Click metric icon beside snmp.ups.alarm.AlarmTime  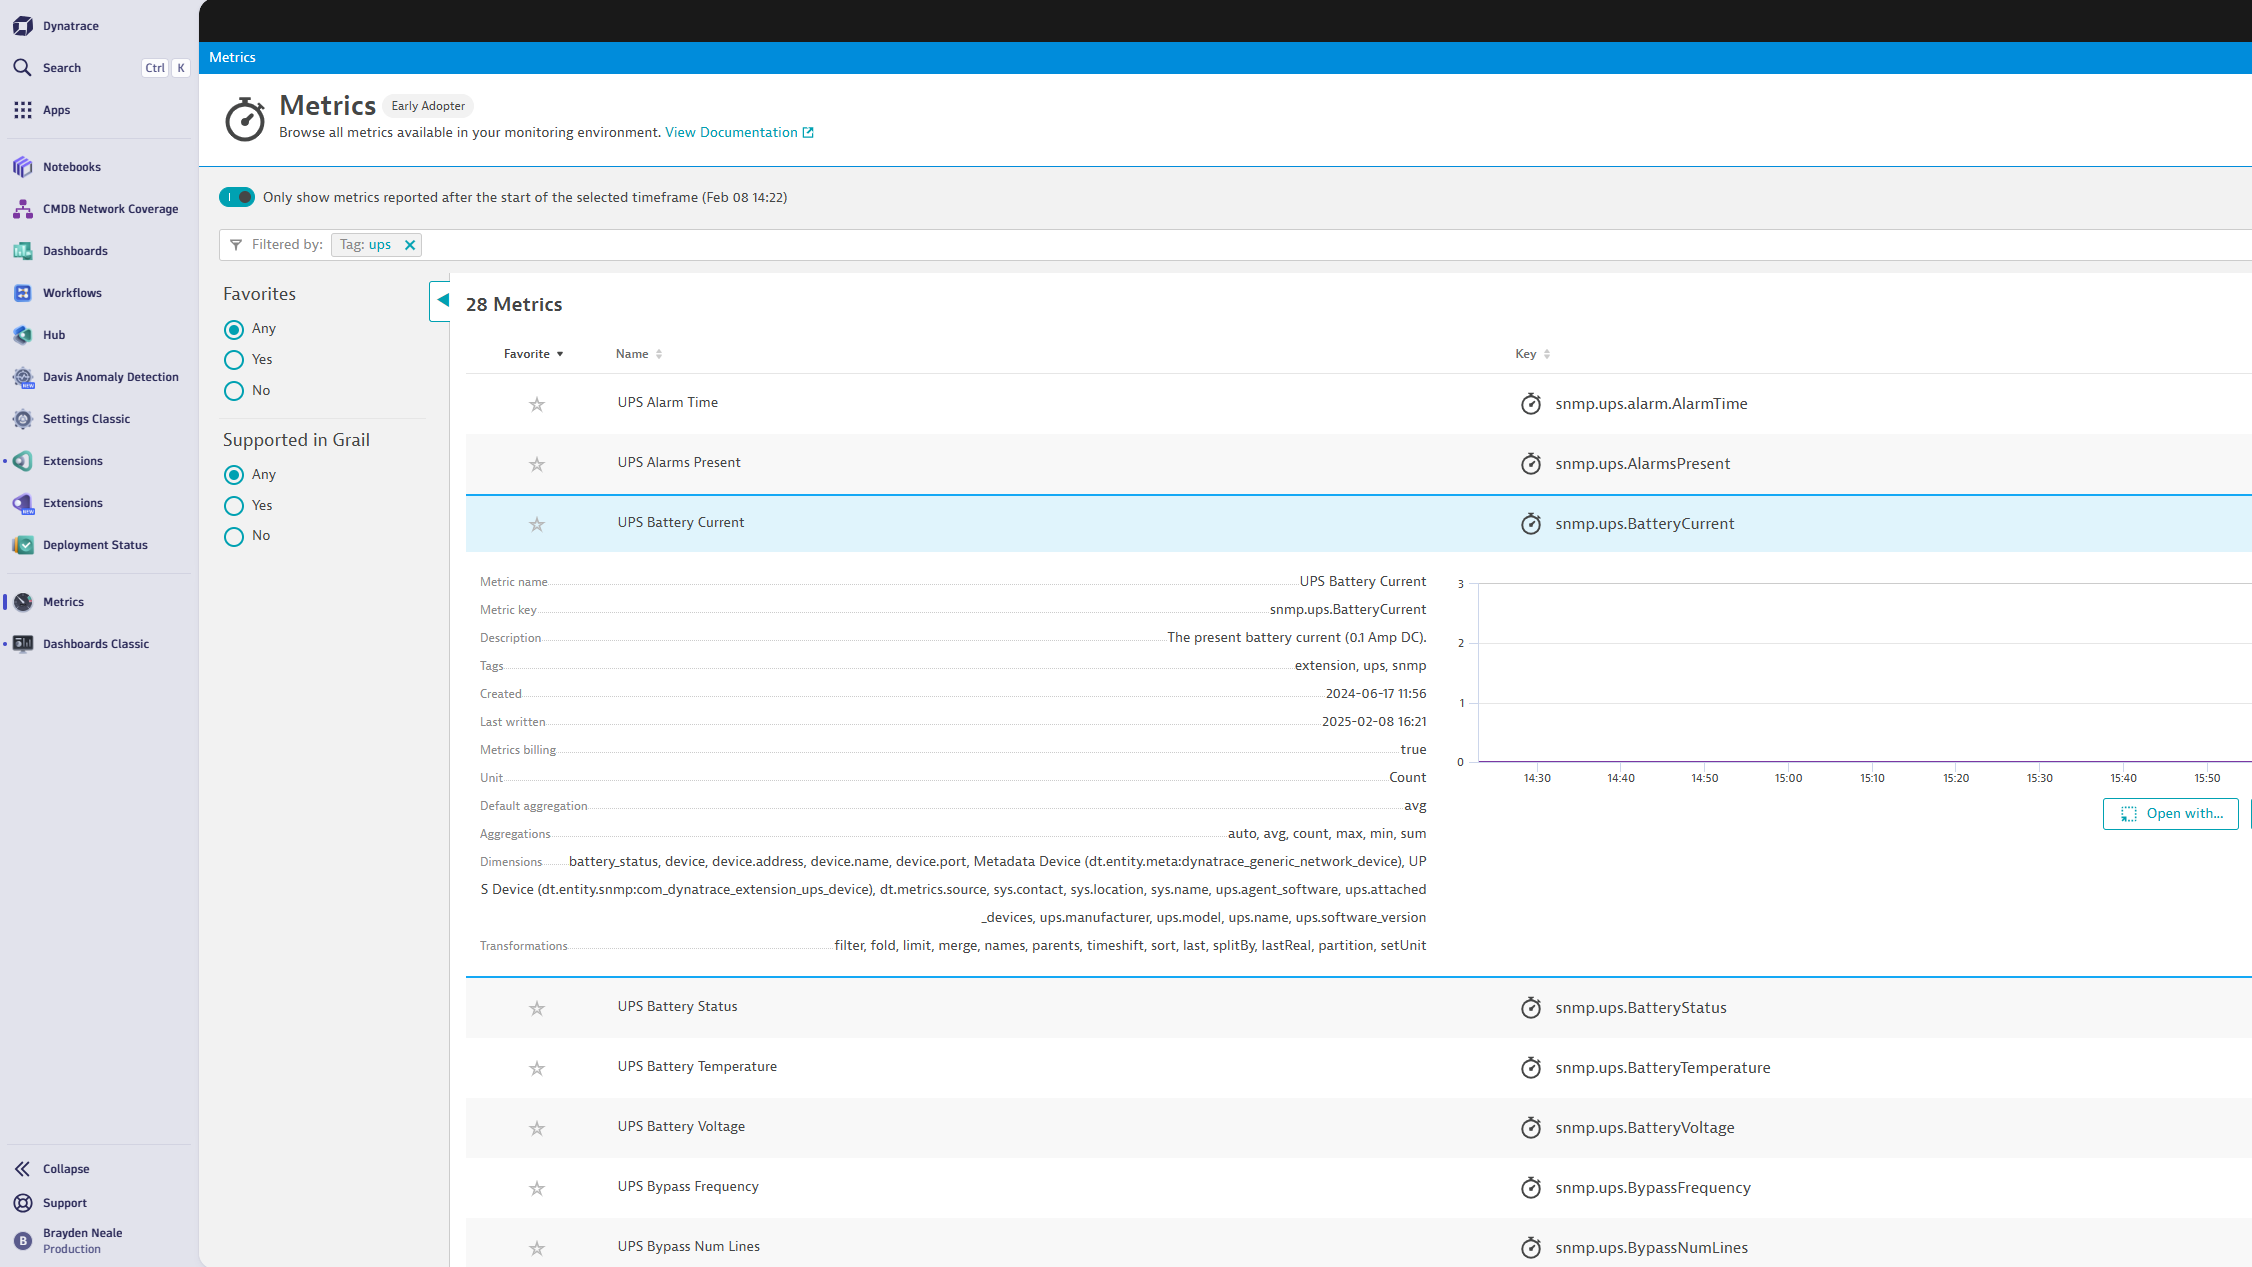[1531, 404]
